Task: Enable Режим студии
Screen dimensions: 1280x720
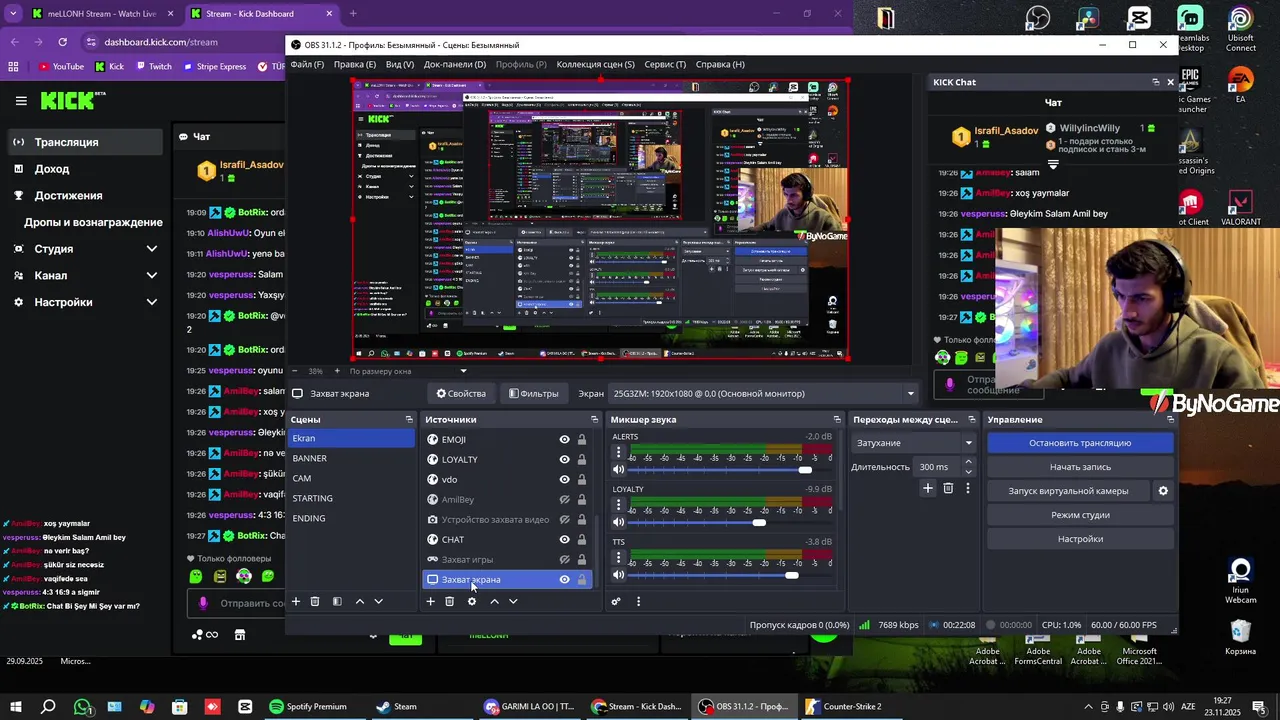Action: tap(1080, 515)
